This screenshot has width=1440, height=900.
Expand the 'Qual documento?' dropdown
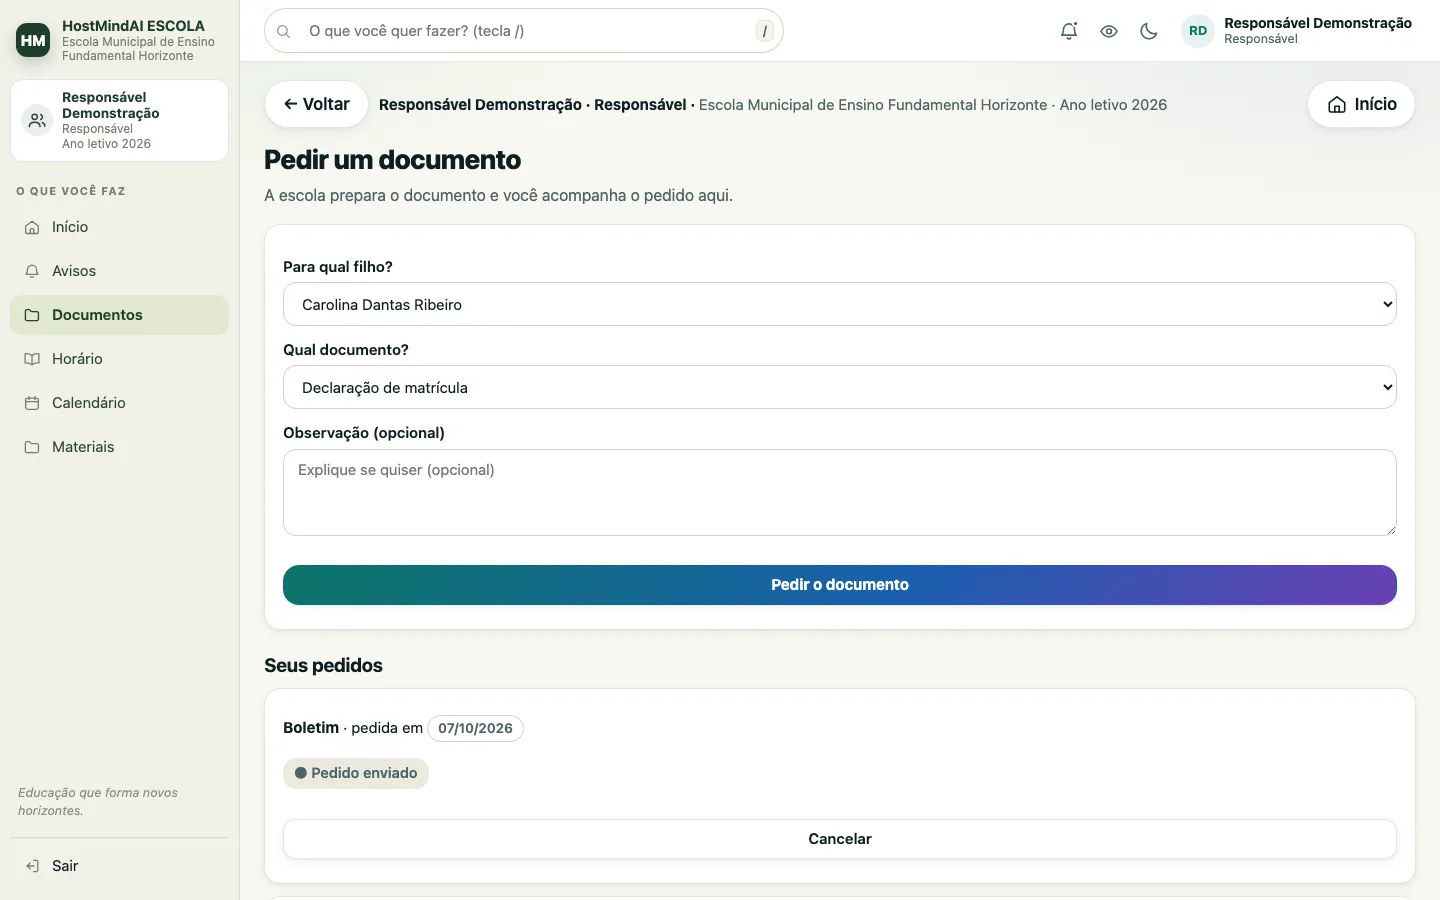click(x=840, y=387)
